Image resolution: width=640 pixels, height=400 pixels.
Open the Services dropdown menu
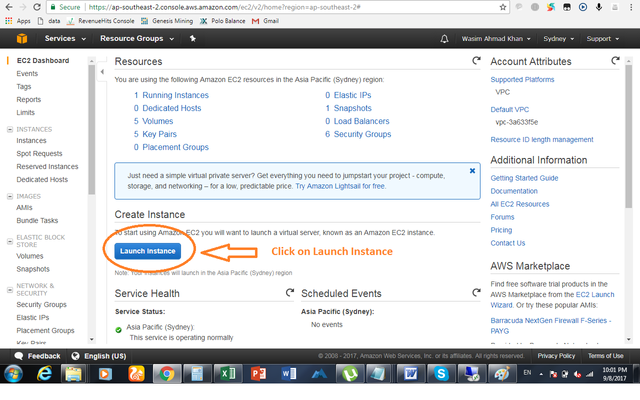65,38
